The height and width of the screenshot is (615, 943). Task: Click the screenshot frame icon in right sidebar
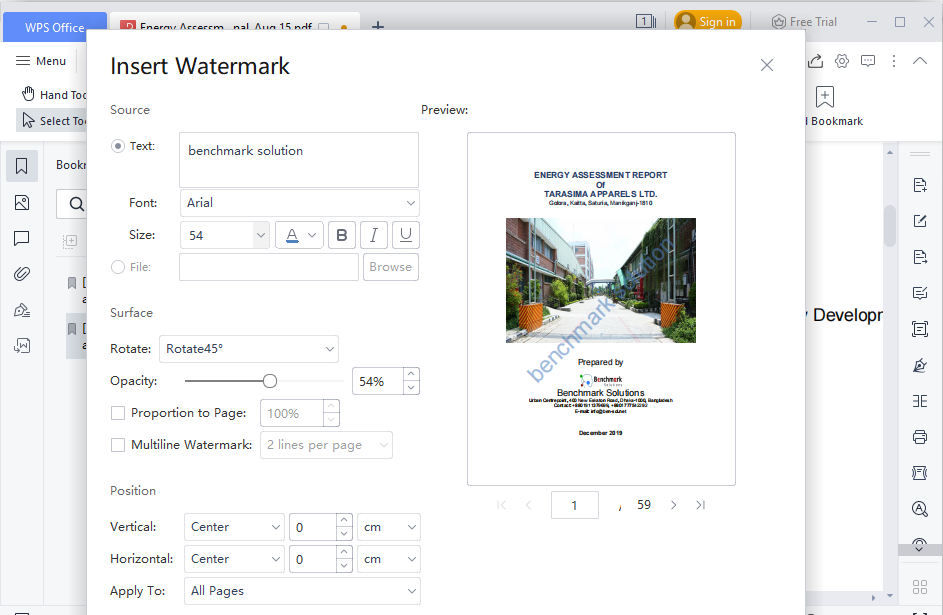click(920, 329)
